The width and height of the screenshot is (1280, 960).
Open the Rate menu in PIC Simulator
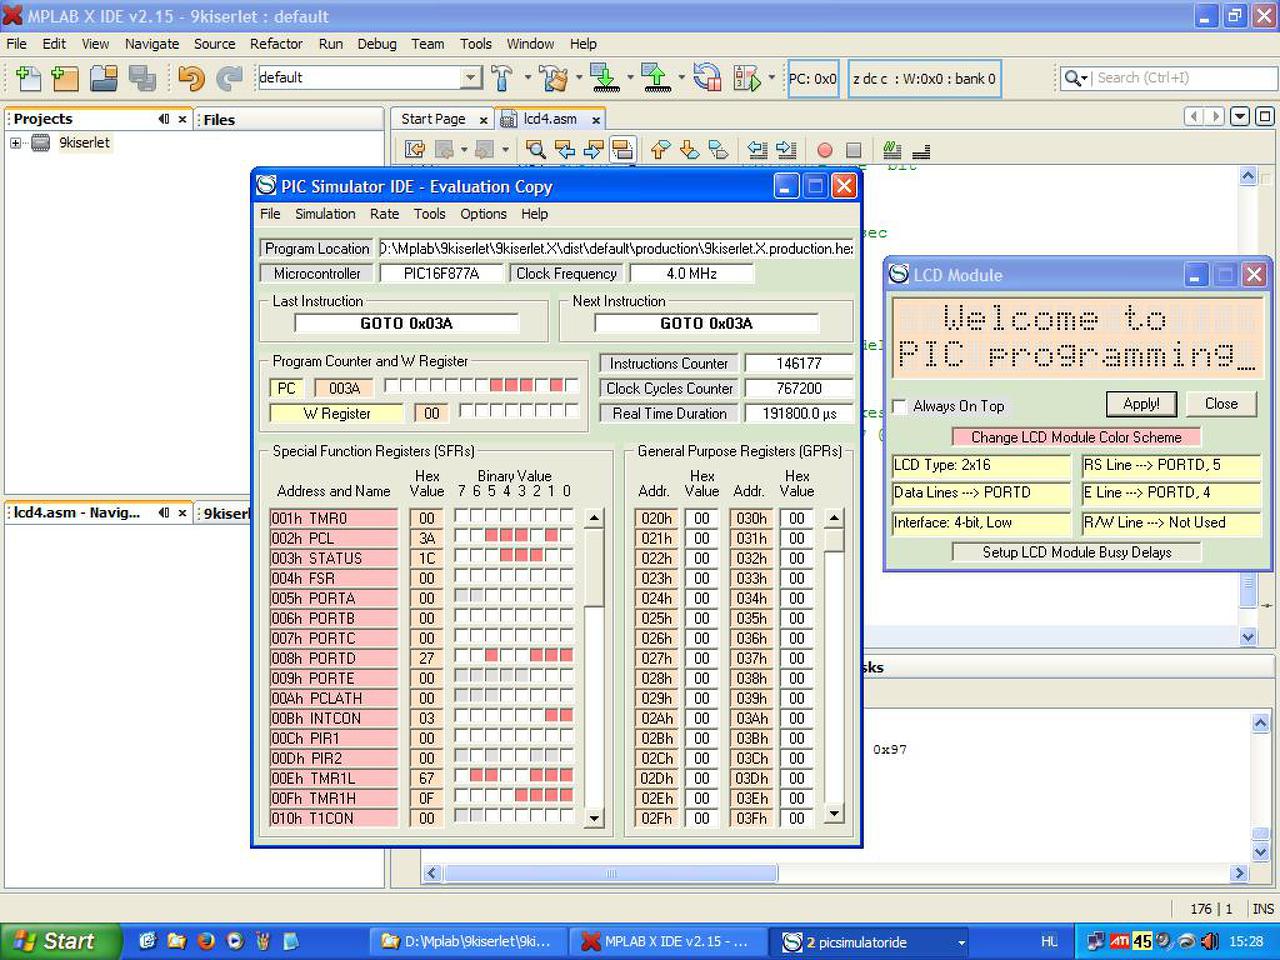tap(384, 214)
